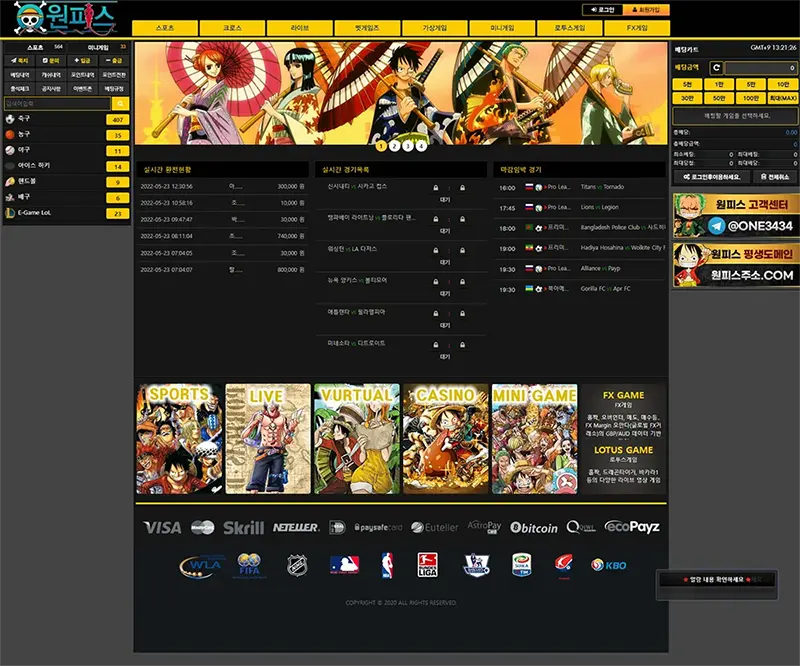Click the MLB league logo
This screenshot has width=800, height=666.
point(344,565)
